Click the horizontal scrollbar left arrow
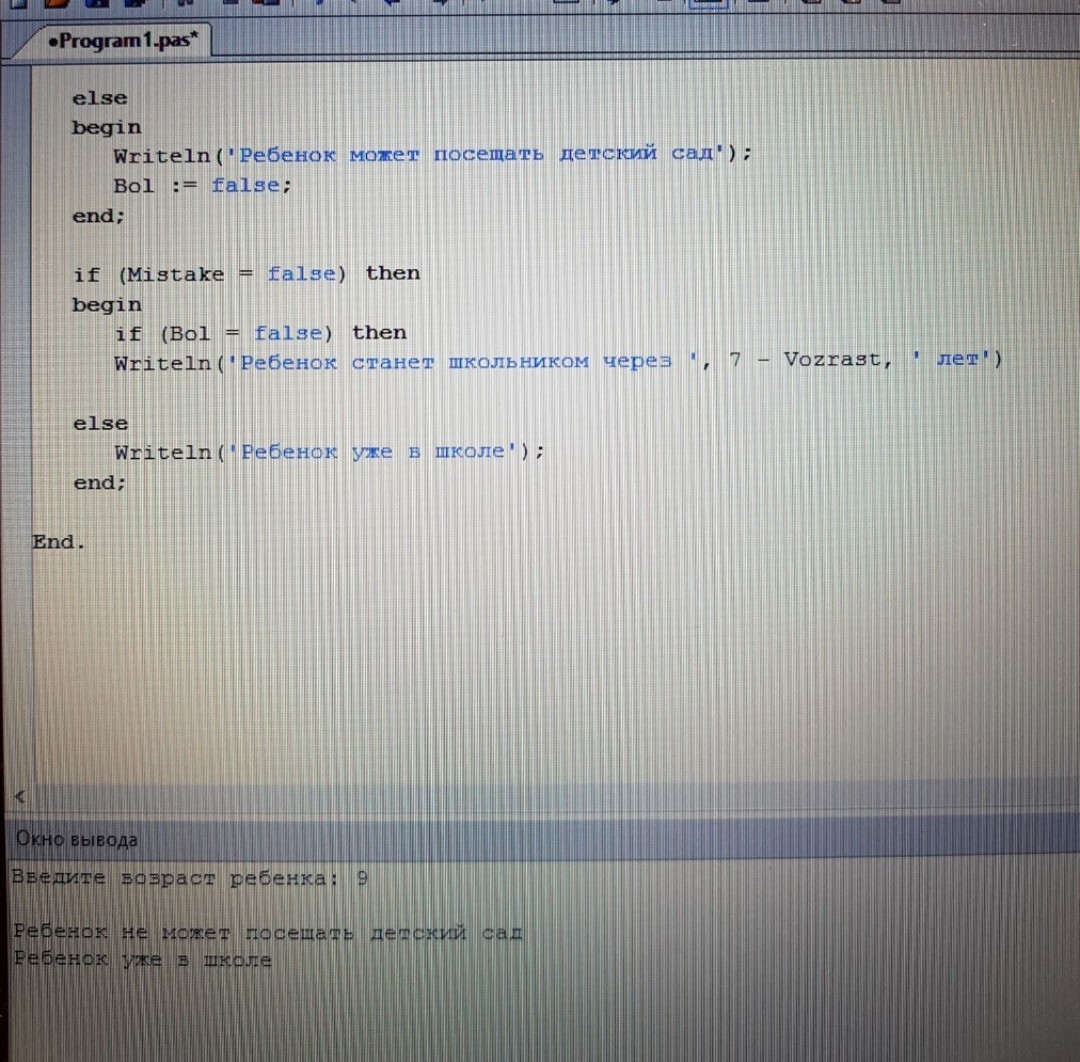Viewport: 1080px width, 1062px height. tap(18, 797)
